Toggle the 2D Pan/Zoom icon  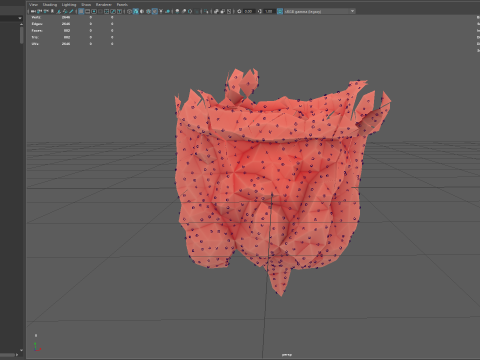pyautogui.click(x=65, y=11)
